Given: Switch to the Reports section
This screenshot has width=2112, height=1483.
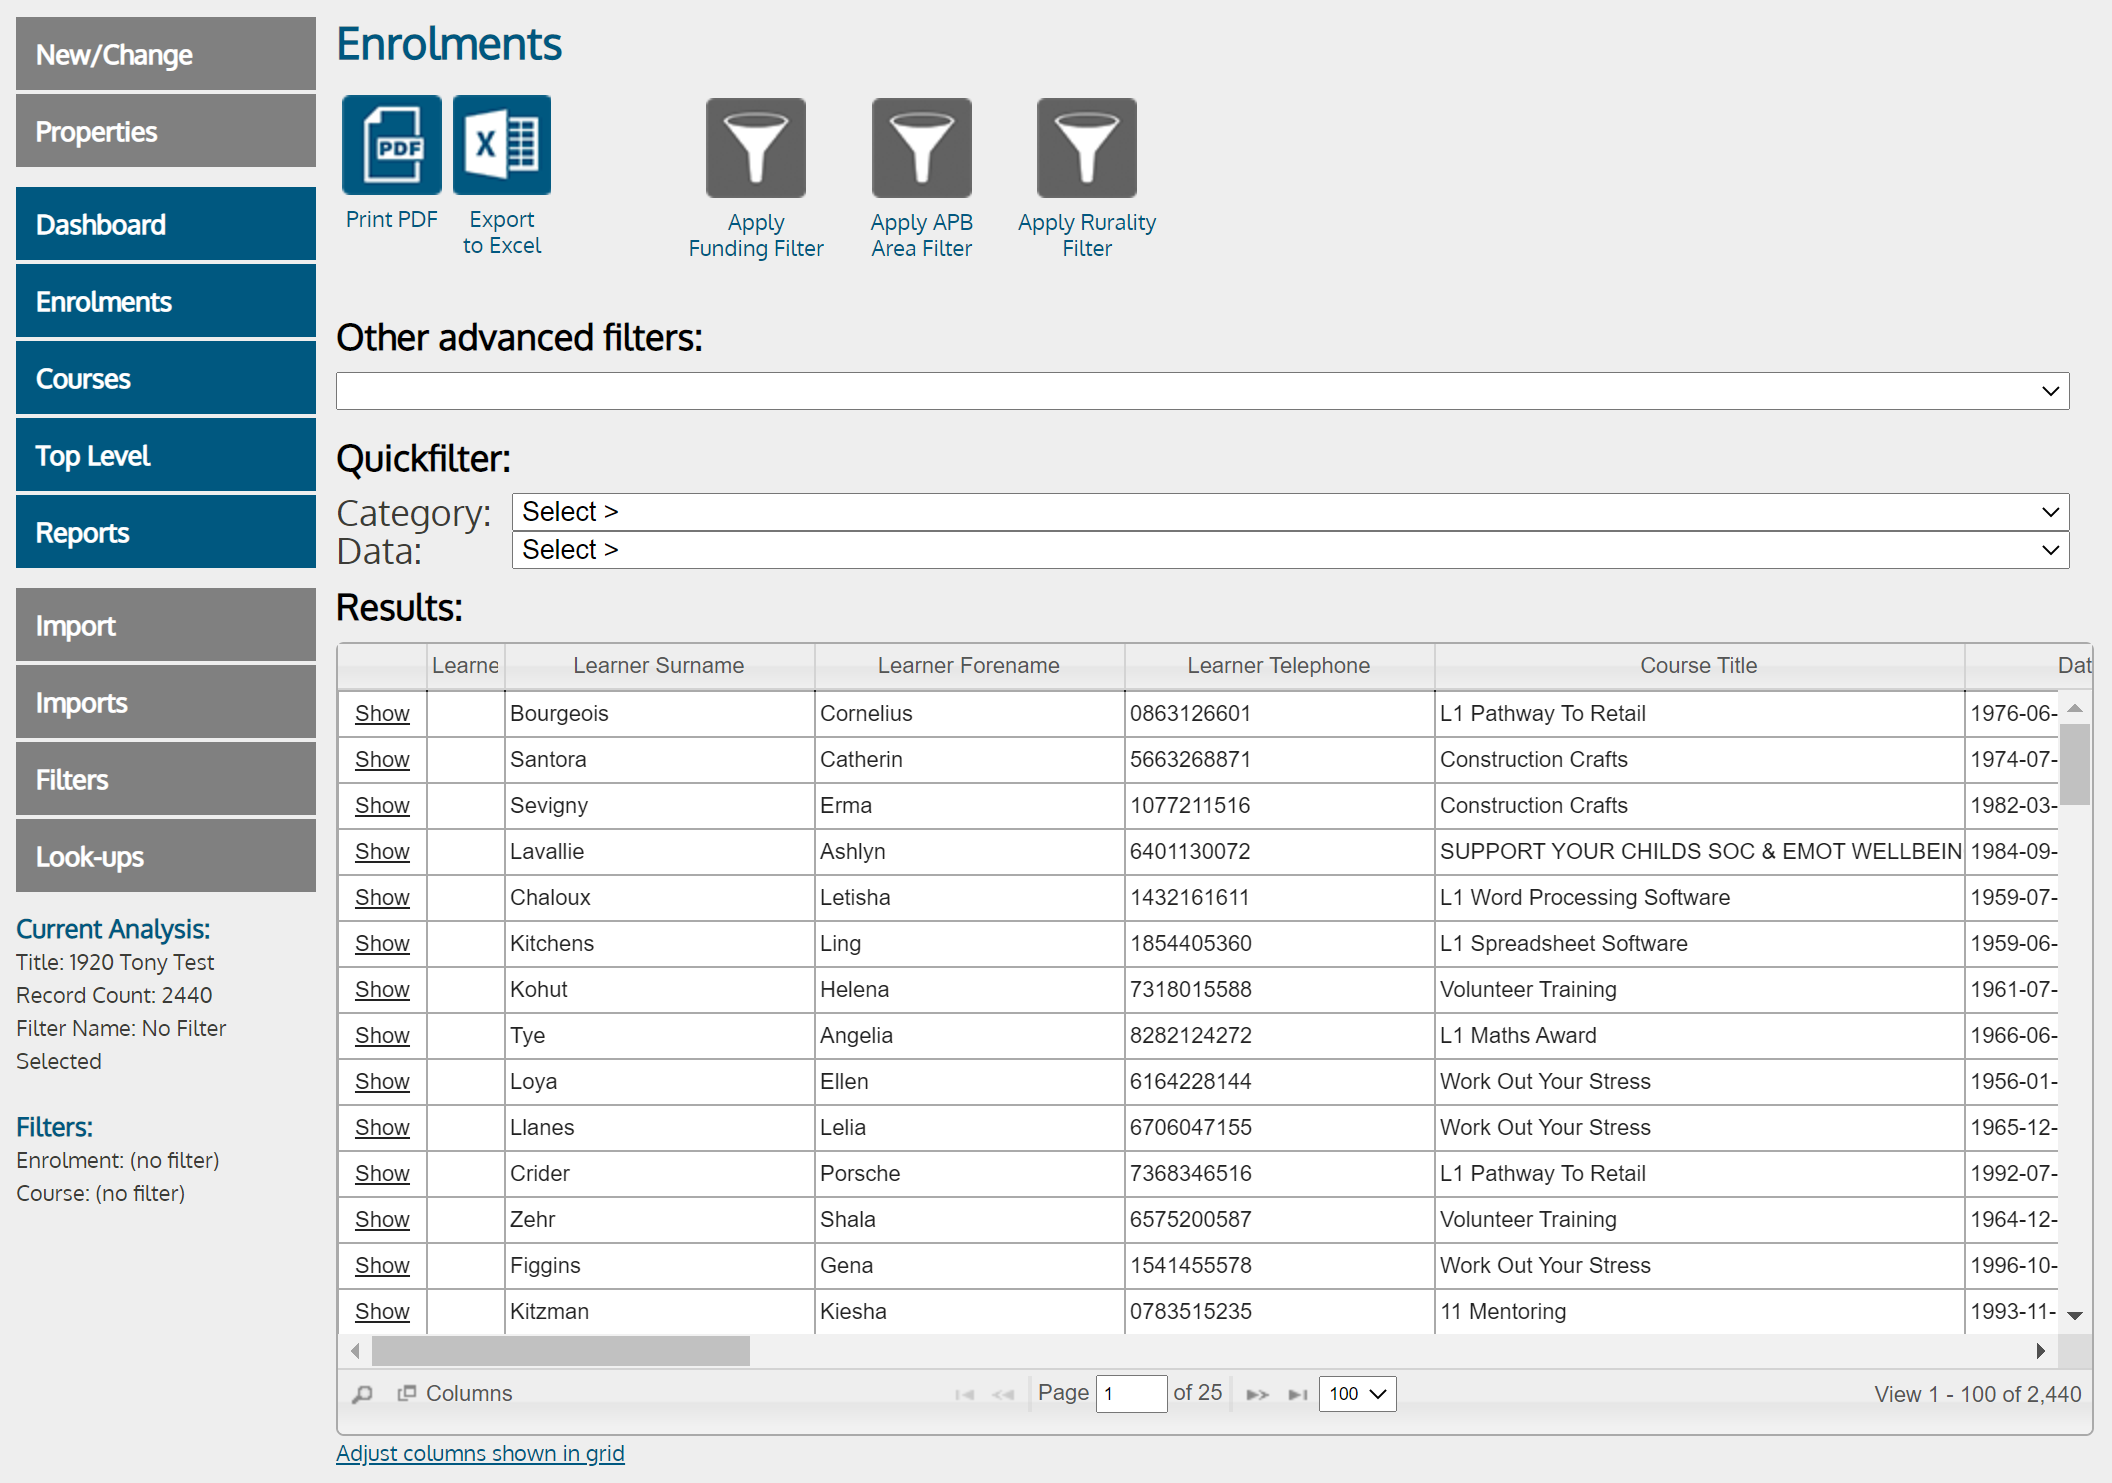Looking at the screenshot, I should [165, 532].
